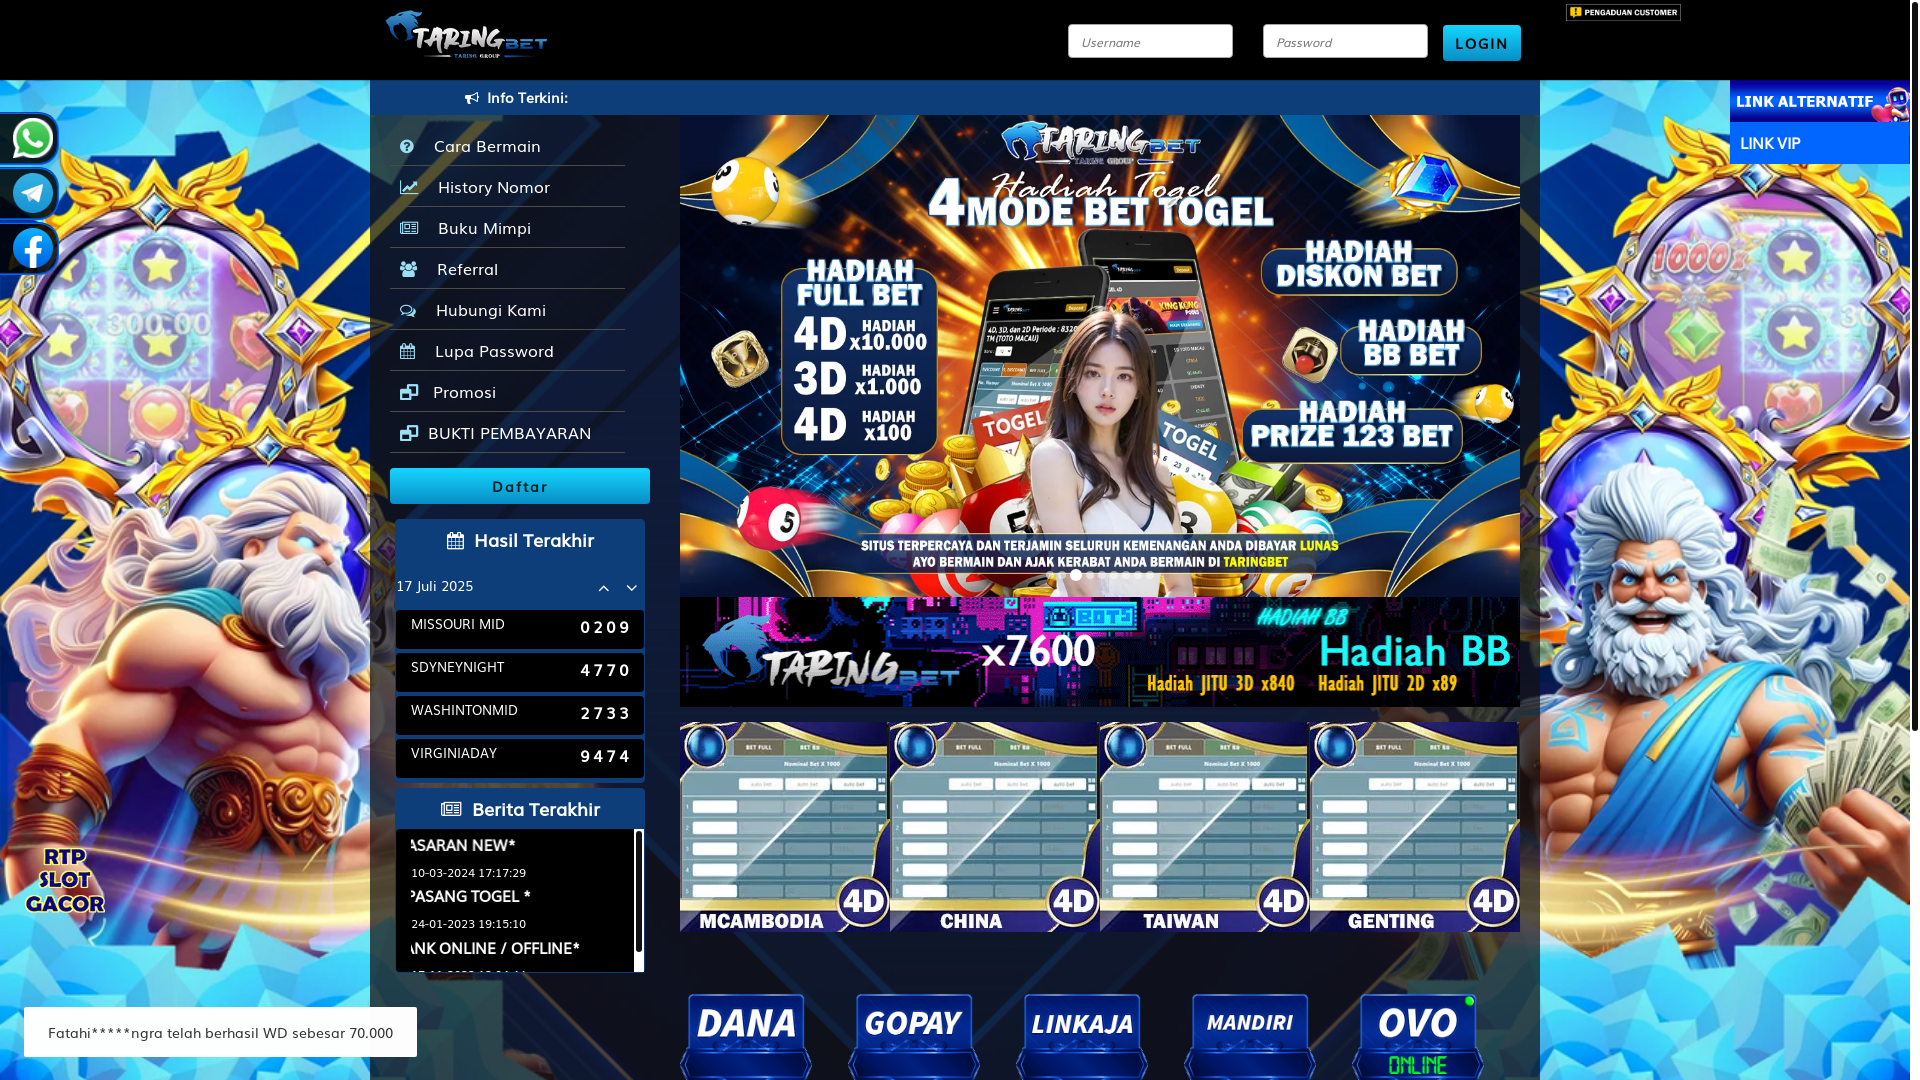
Task: Select the VIRGINIADAY 9474 result row
Action: 520,758
